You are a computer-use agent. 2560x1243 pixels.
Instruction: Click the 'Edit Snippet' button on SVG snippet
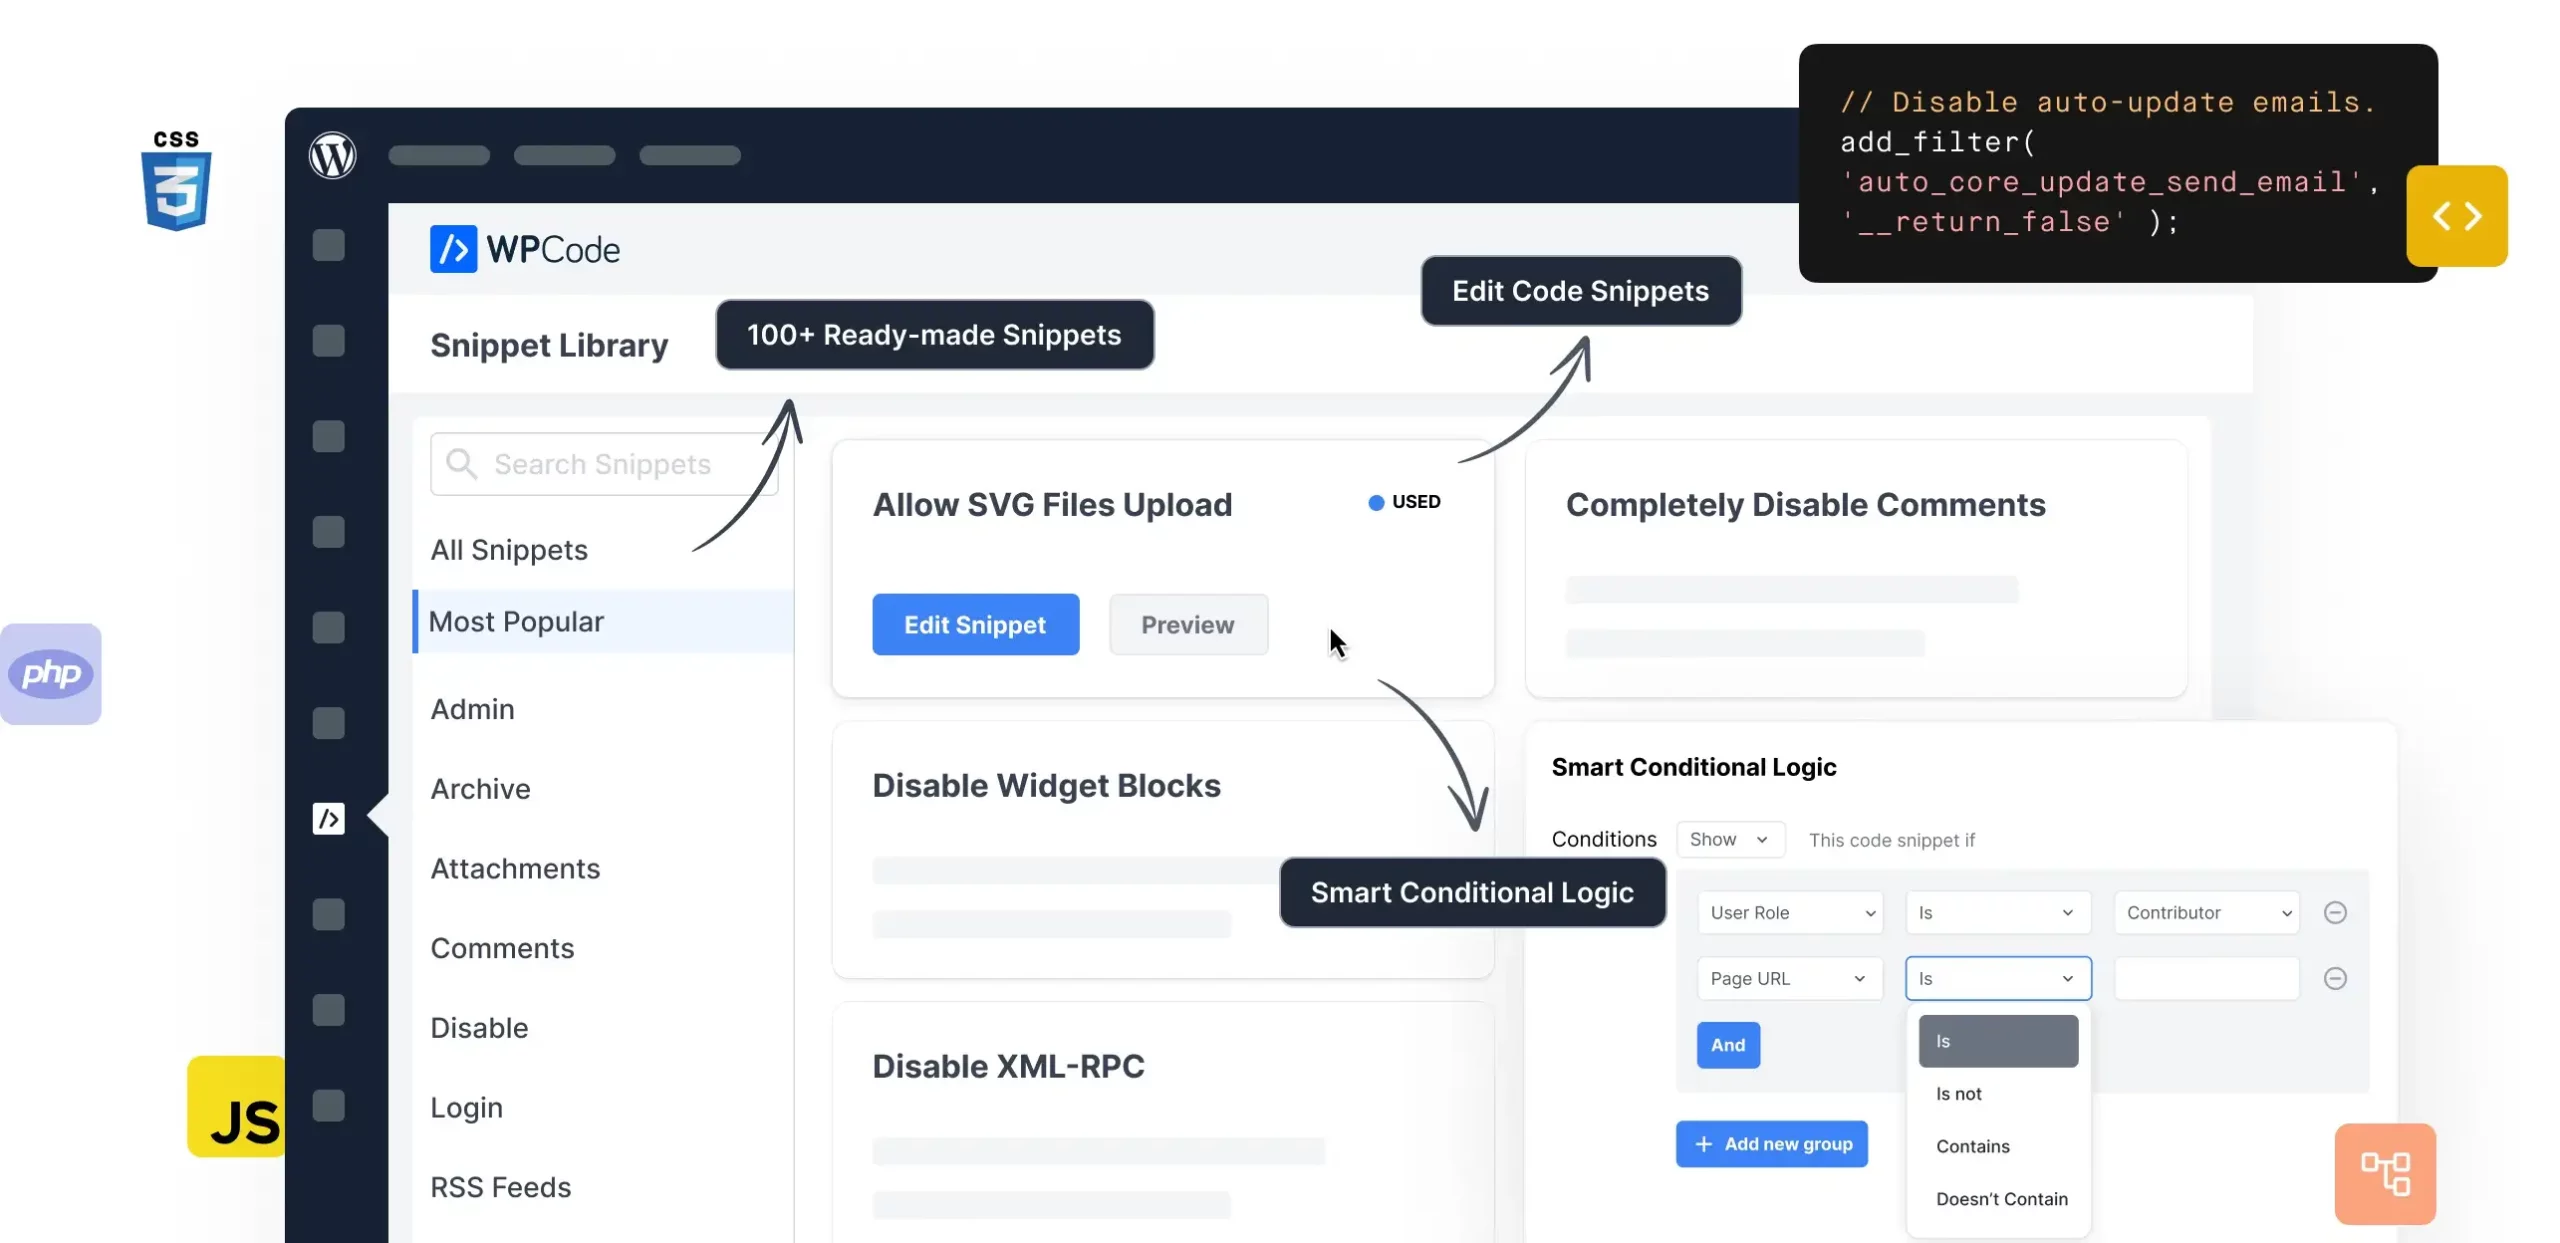tap(976, 624)
